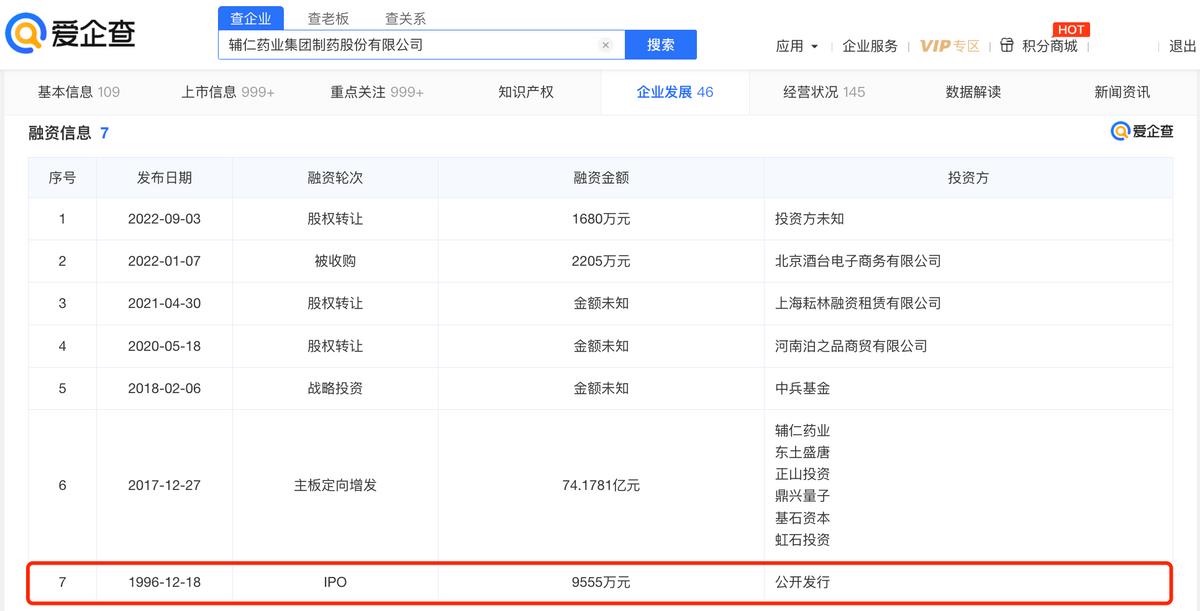The height and width of the screenshot is (611, 1200).
Task: Open the 重点关注 tab
Action: click(x=377, y=92)
